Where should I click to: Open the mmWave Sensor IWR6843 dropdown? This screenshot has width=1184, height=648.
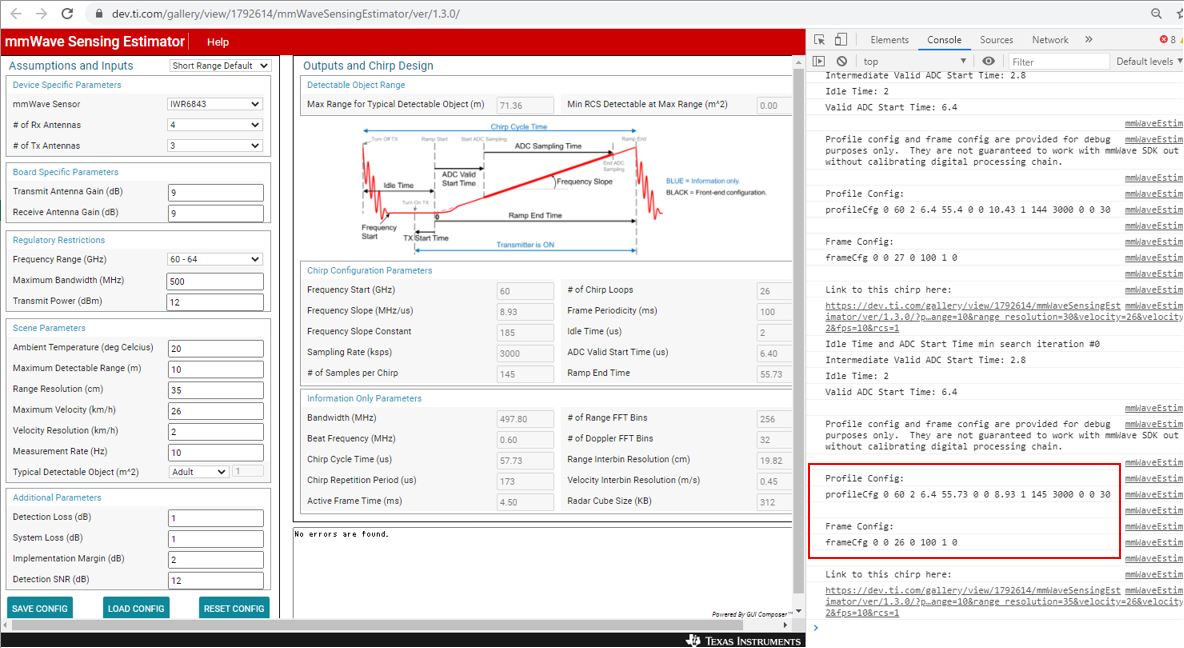214,104
